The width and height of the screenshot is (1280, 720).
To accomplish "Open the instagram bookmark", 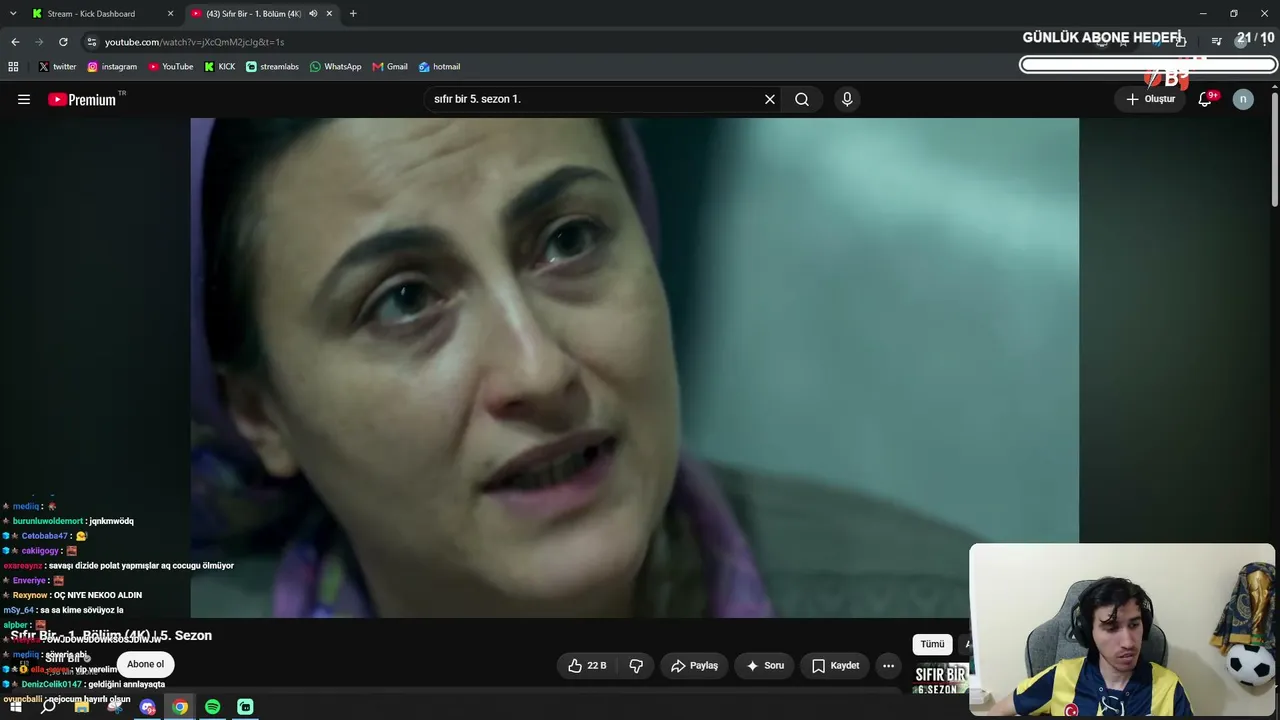I will [112, 67].
